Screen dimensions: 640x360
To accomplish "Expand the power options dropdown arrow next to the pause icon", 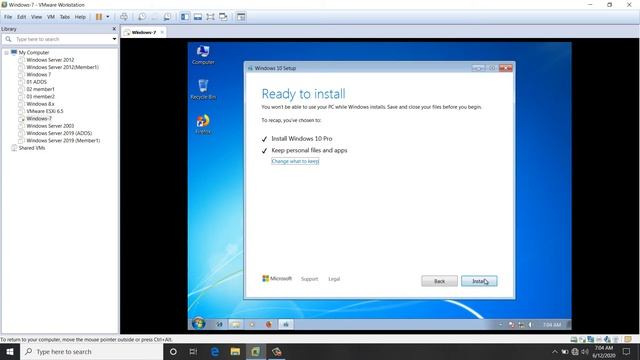I will [x=108, y=17].
